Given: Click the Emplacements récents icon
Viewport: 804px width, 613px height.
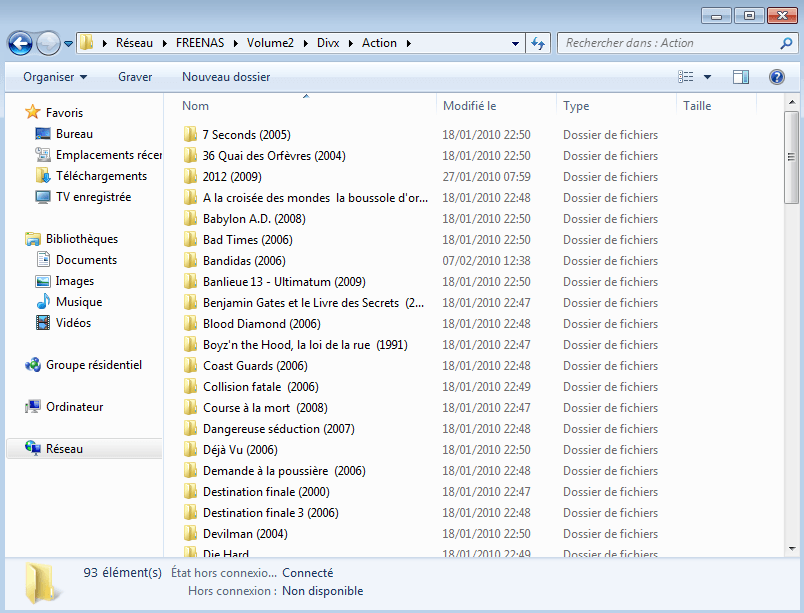Looking at the screenshot, I should point(43,154).
